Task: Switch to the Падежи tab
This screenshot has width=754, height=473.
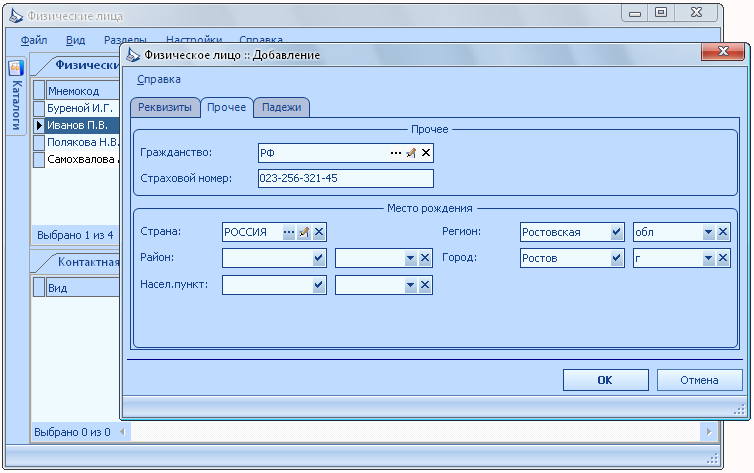Action: point(282,107)
